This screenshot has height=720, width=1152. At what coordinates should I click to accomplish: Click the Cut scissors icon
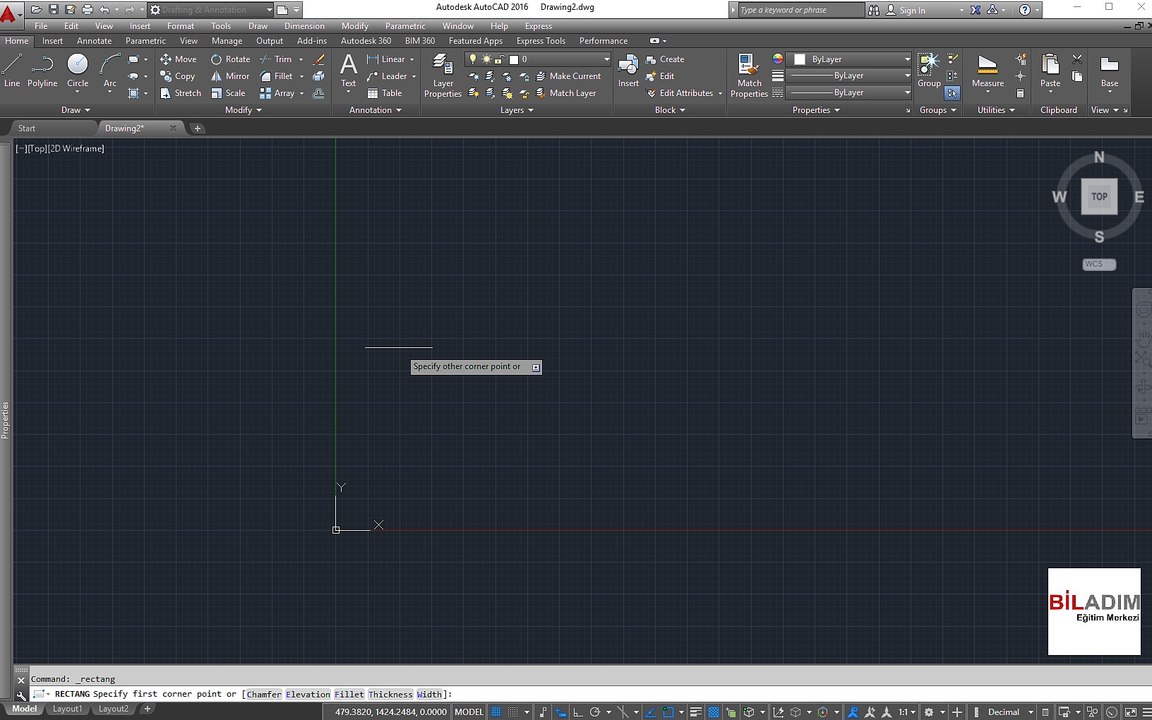(1077, 59)
